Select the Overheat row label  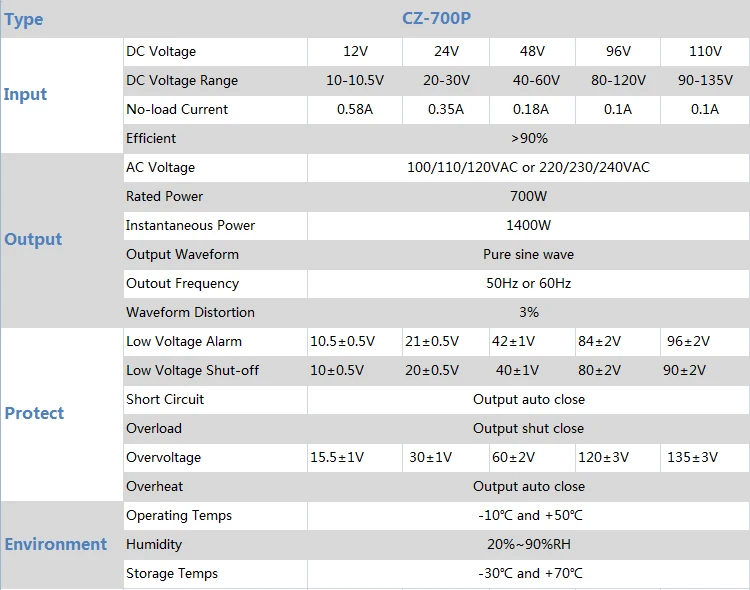(x=154, y=487)
